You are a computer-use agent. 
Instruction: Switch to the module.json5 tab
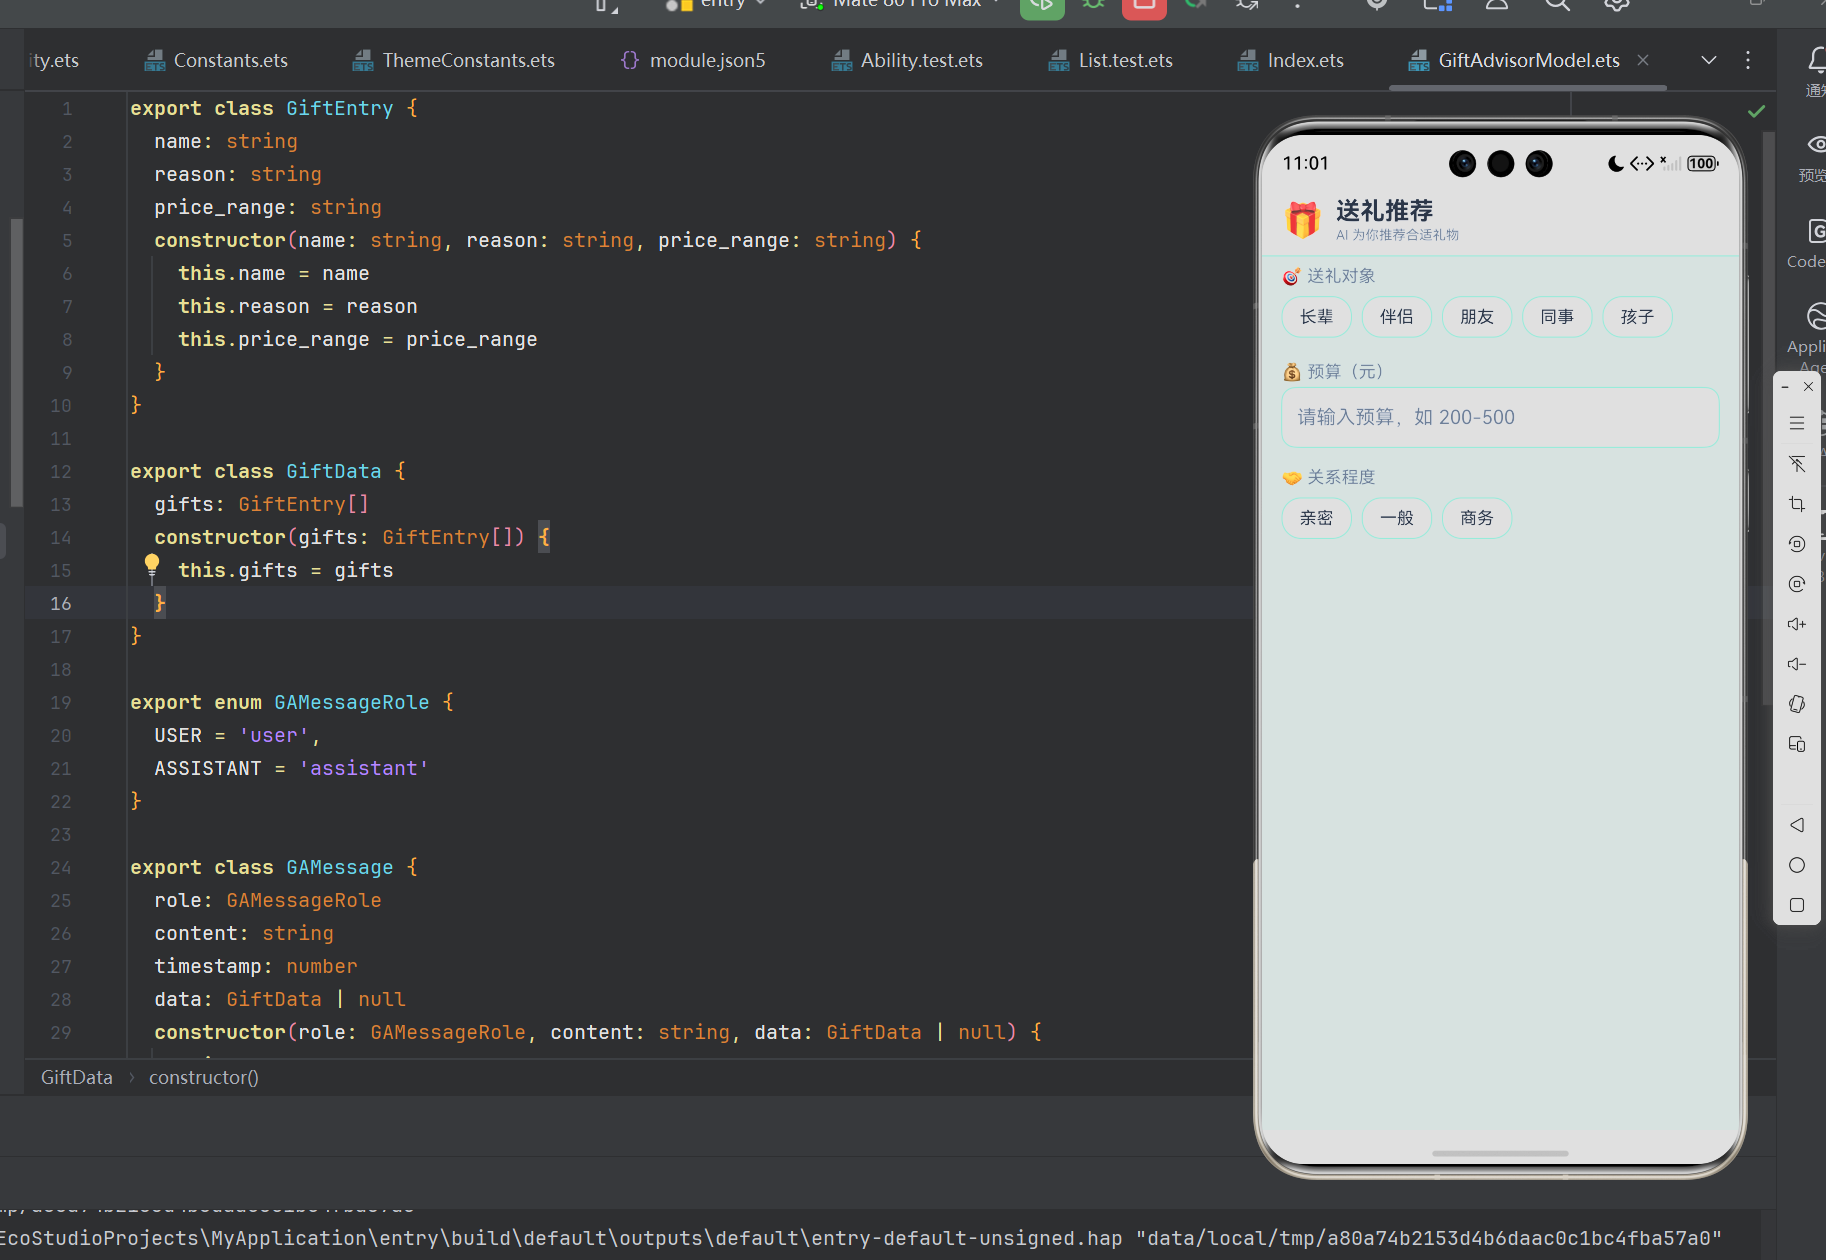click(693, 60)
